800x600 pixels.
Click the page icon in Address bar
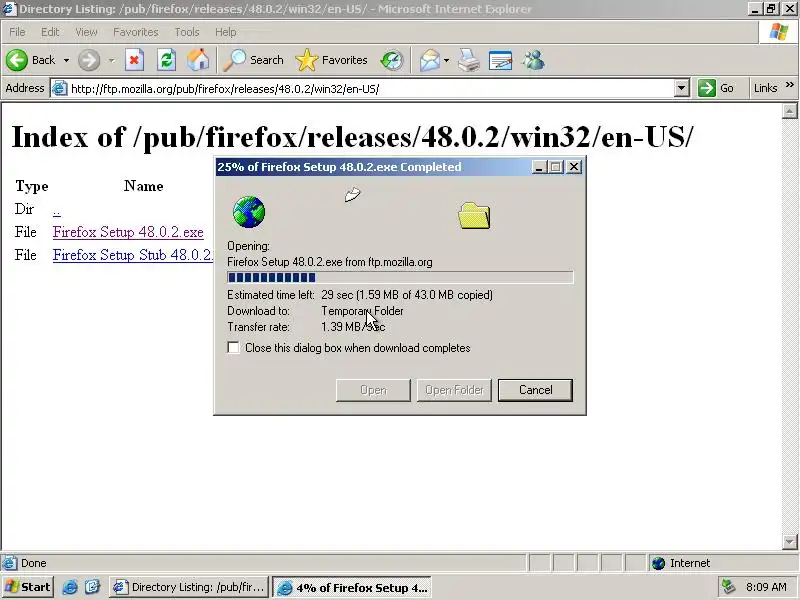tap(60, 88)
